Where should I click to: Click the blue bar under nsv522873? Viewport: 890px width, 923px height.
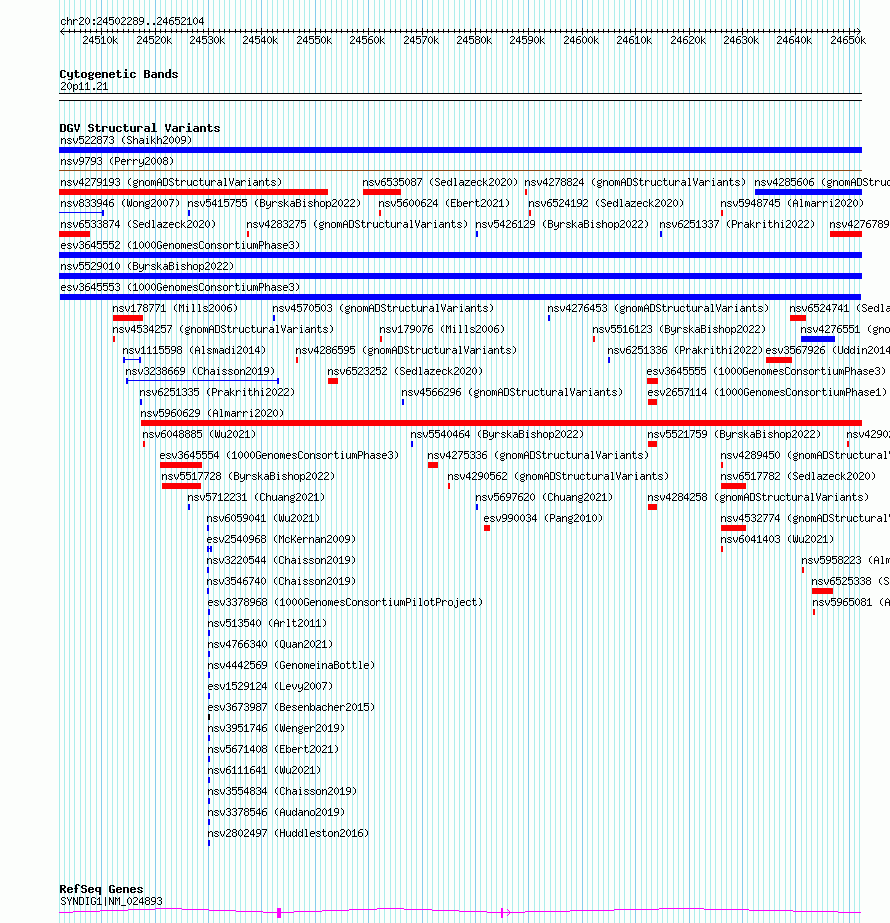[460, 150]
